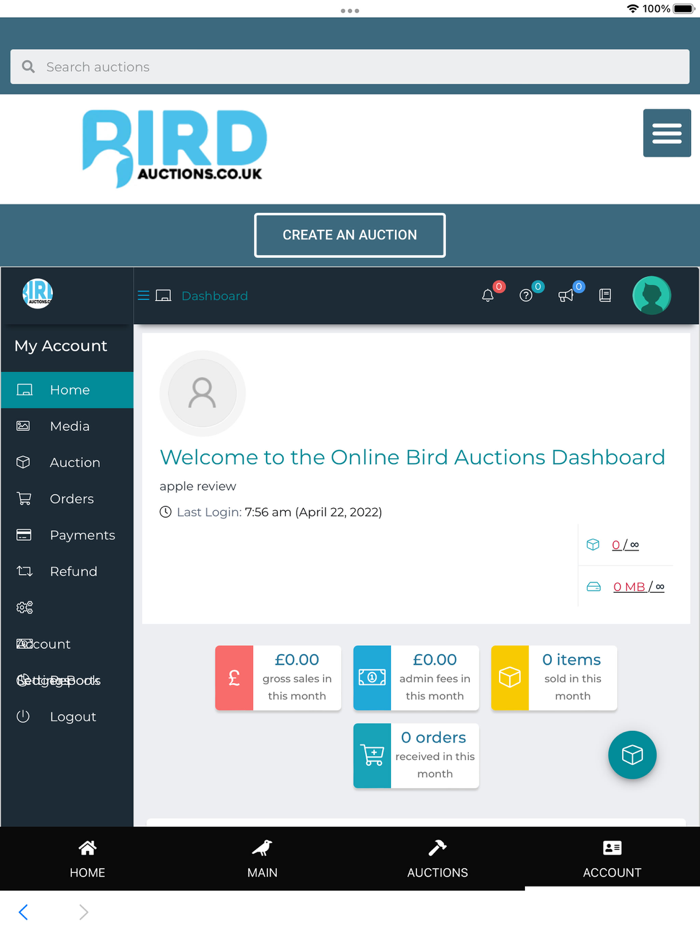Switch to the AUCTIONS gavel tab

coord(437,859)
